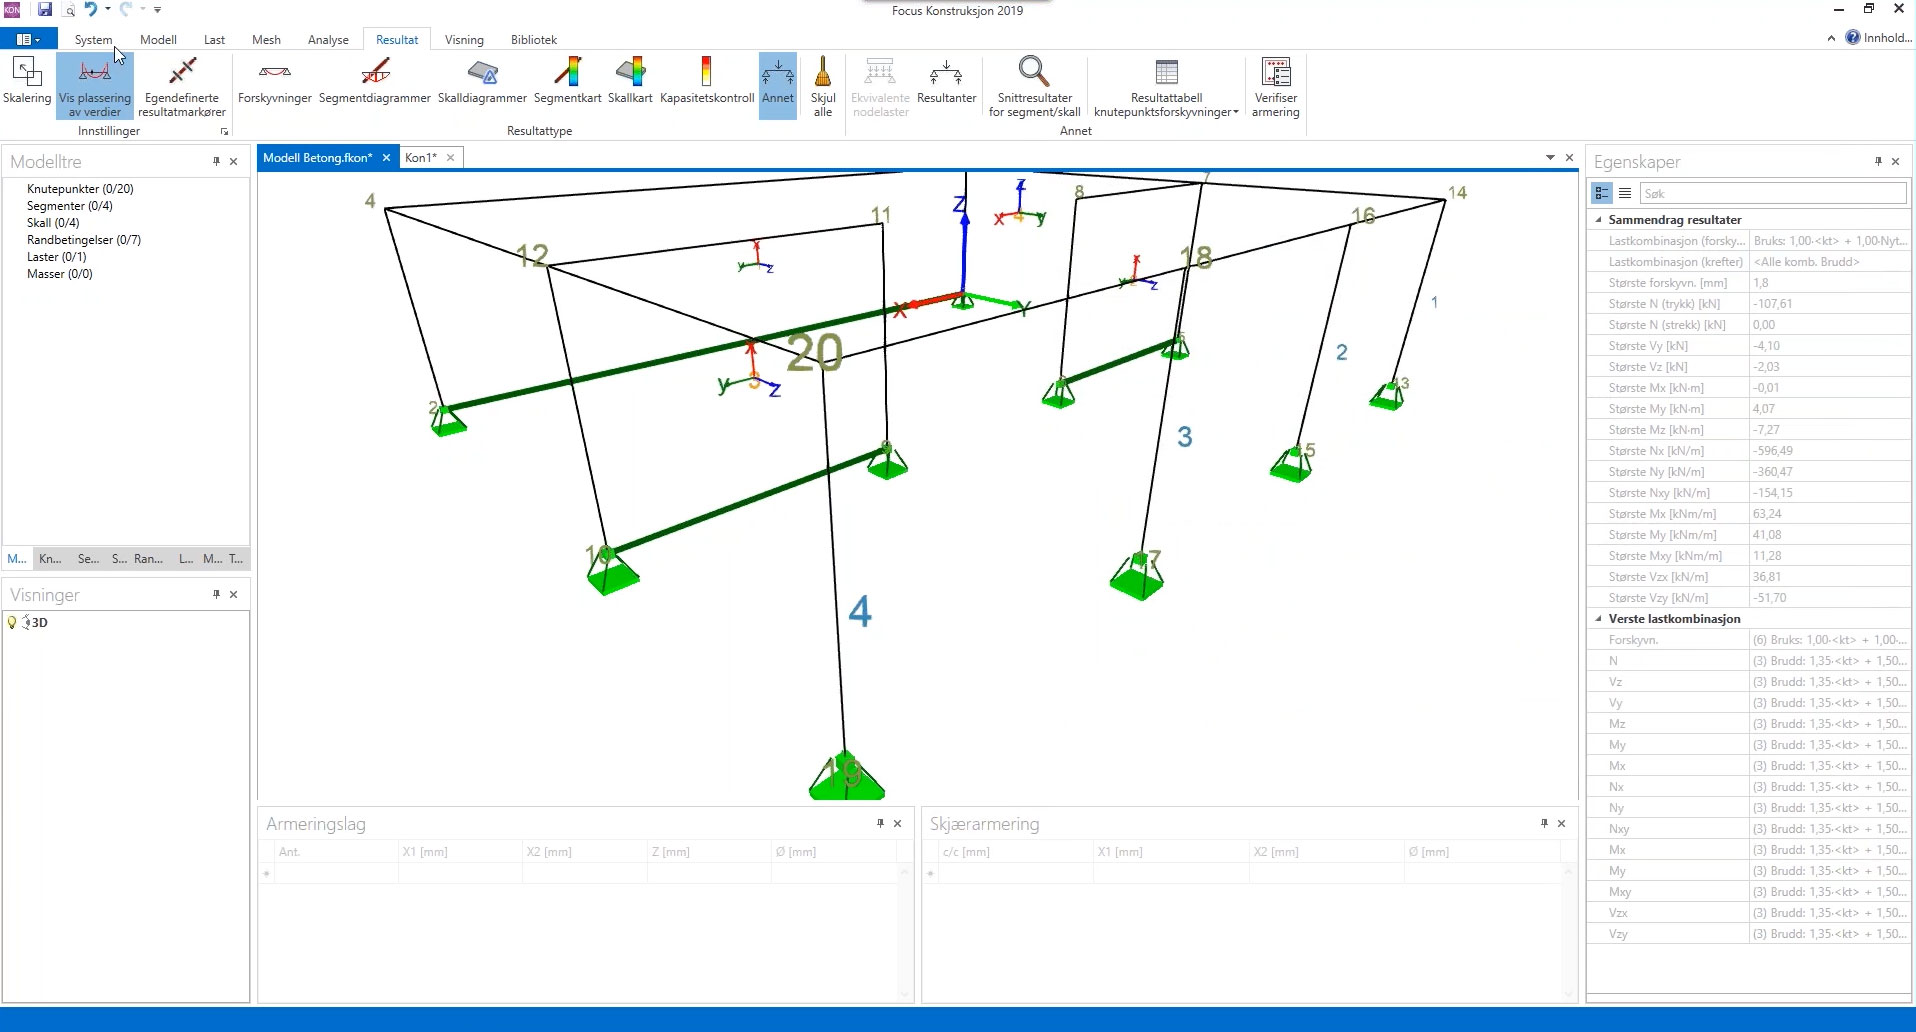This screenshot has height=1032, width=1916.
Task: Toggle the 3D view lightbulb visibility
Action: point(12,622)
